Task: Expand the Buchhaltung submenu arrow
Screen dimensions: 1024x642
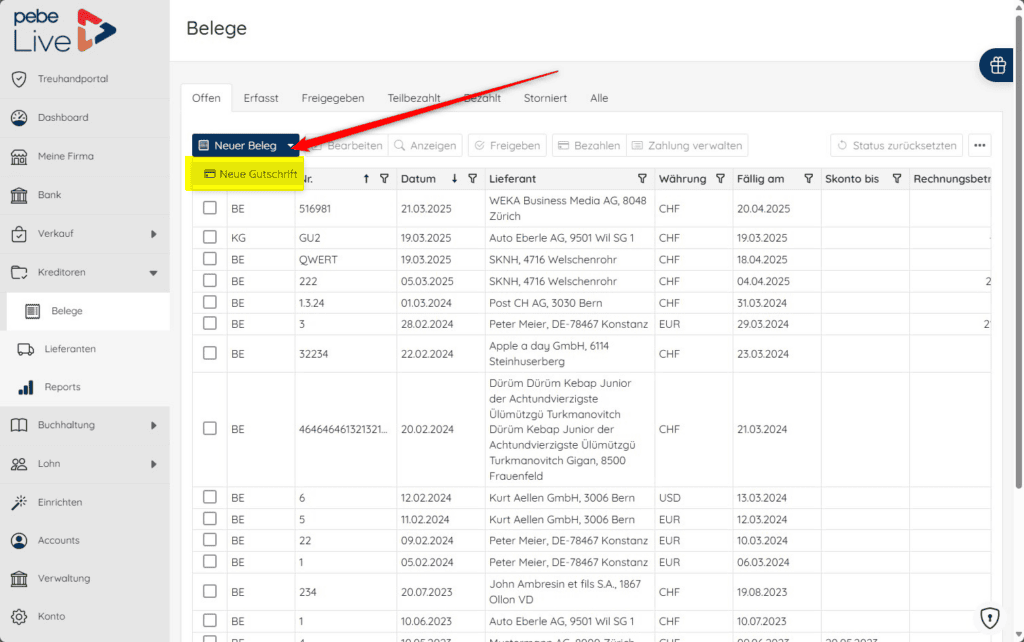Action: [153, 425]
